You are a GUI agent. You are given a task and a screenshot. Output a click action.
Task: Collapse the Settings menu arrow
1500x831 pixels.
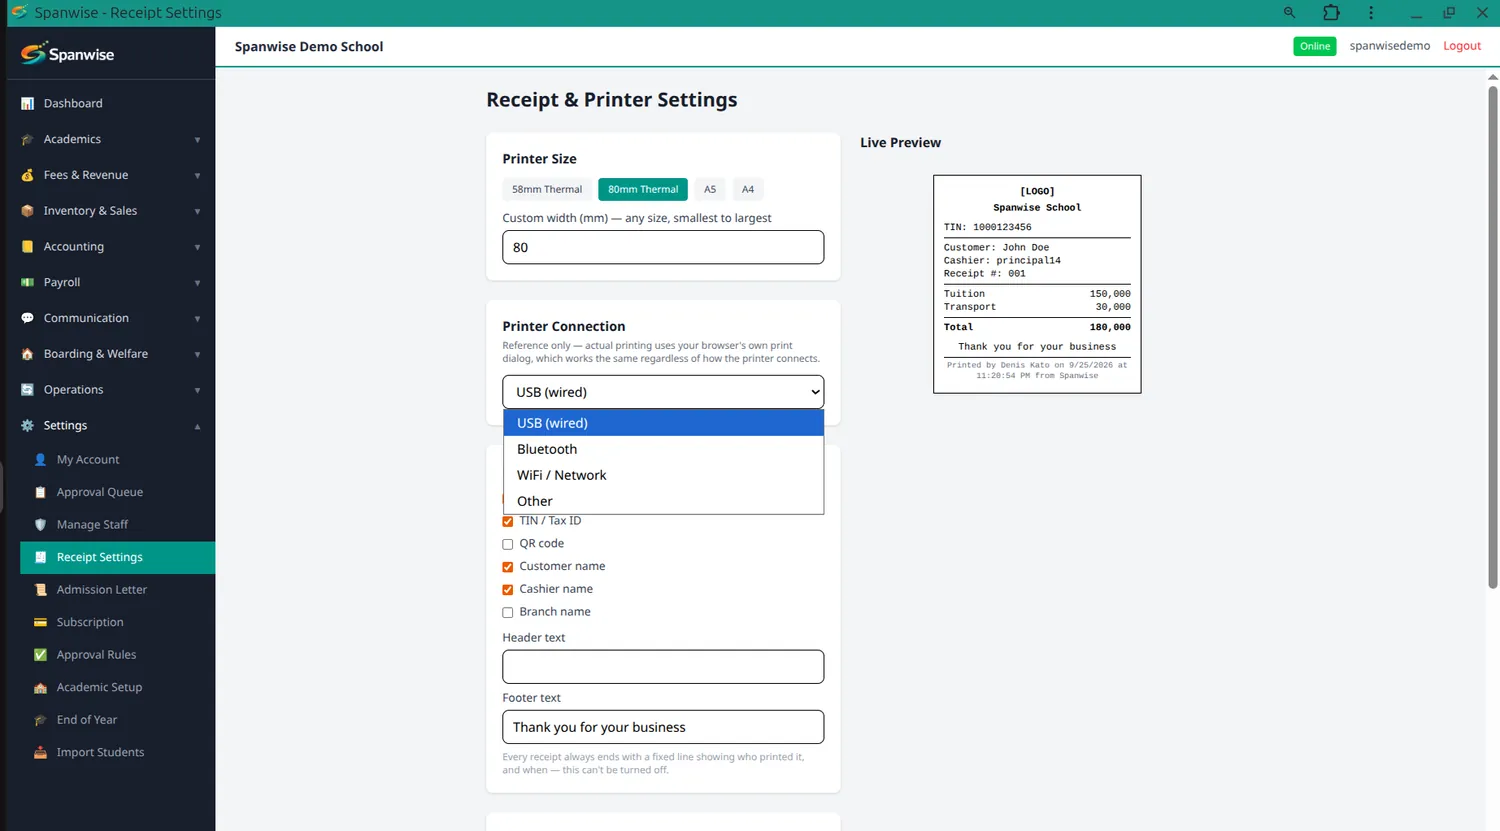point(197,426)
